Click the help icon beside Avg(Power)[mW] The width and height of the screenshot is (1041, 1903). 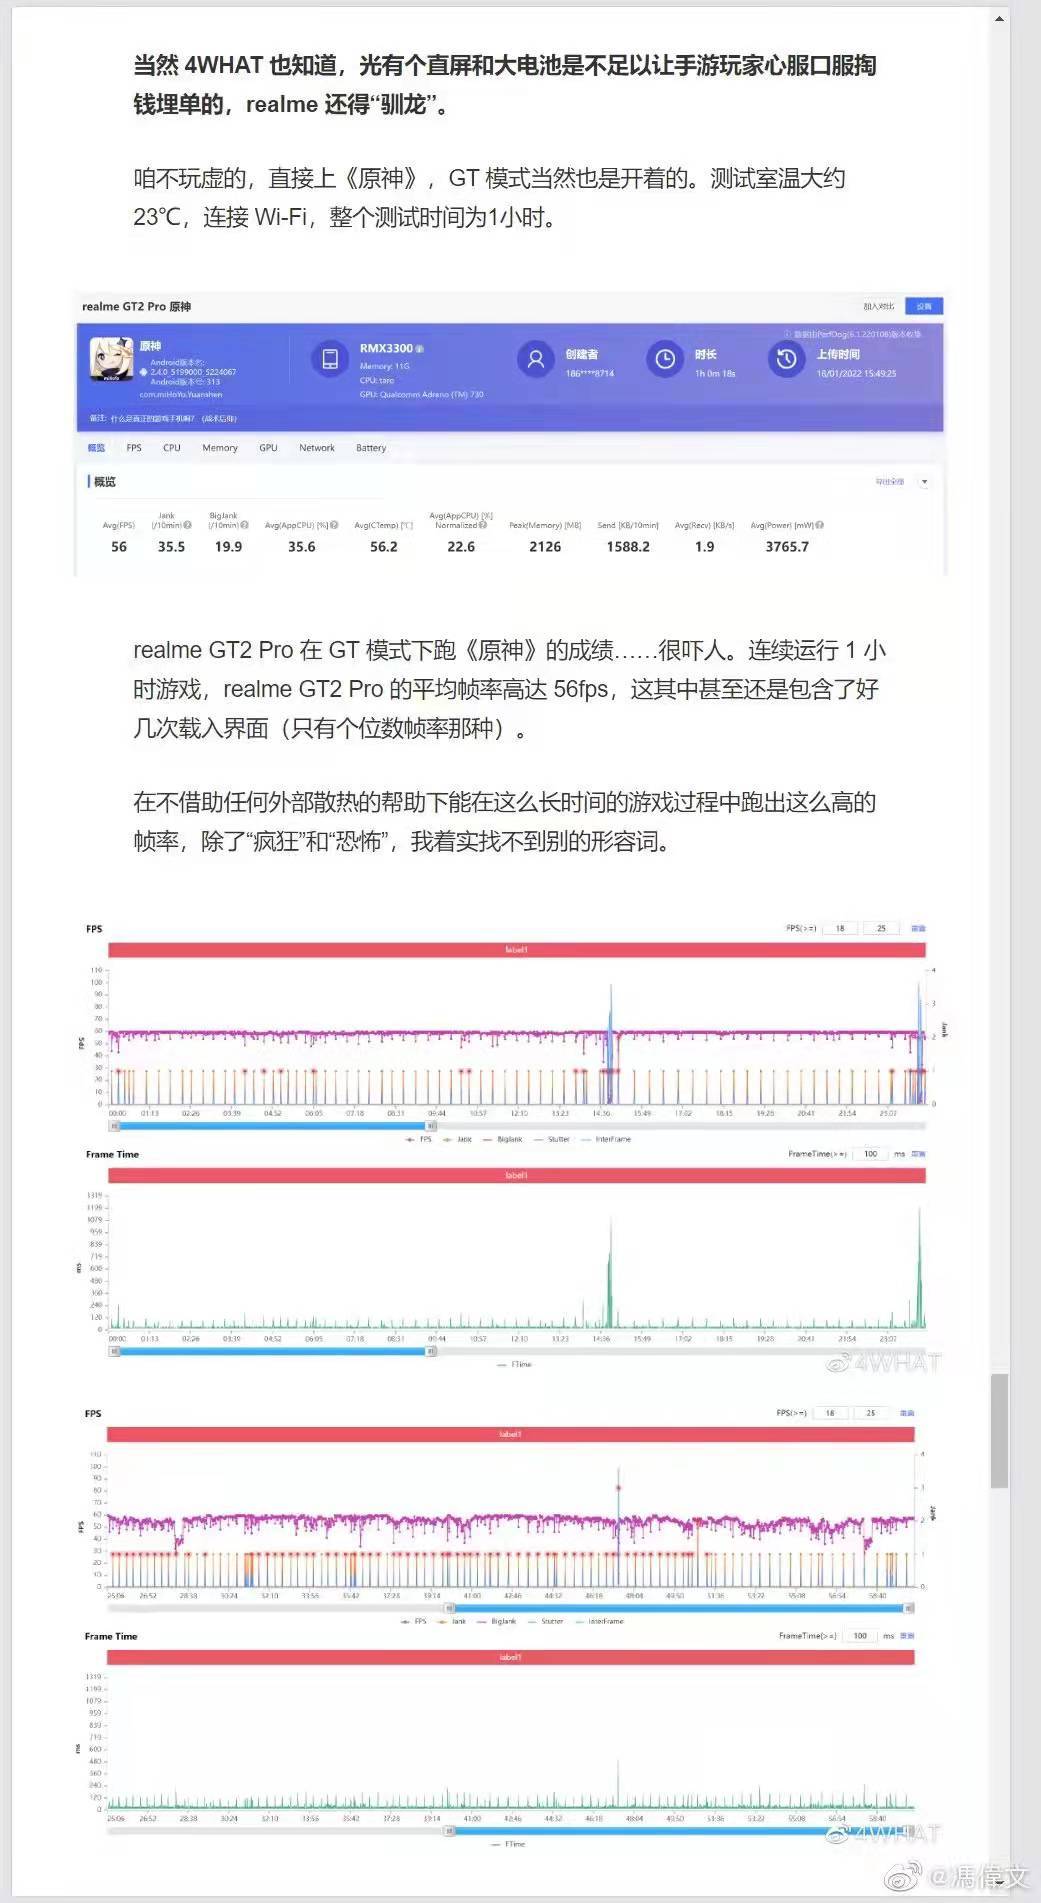pos(821,525)
